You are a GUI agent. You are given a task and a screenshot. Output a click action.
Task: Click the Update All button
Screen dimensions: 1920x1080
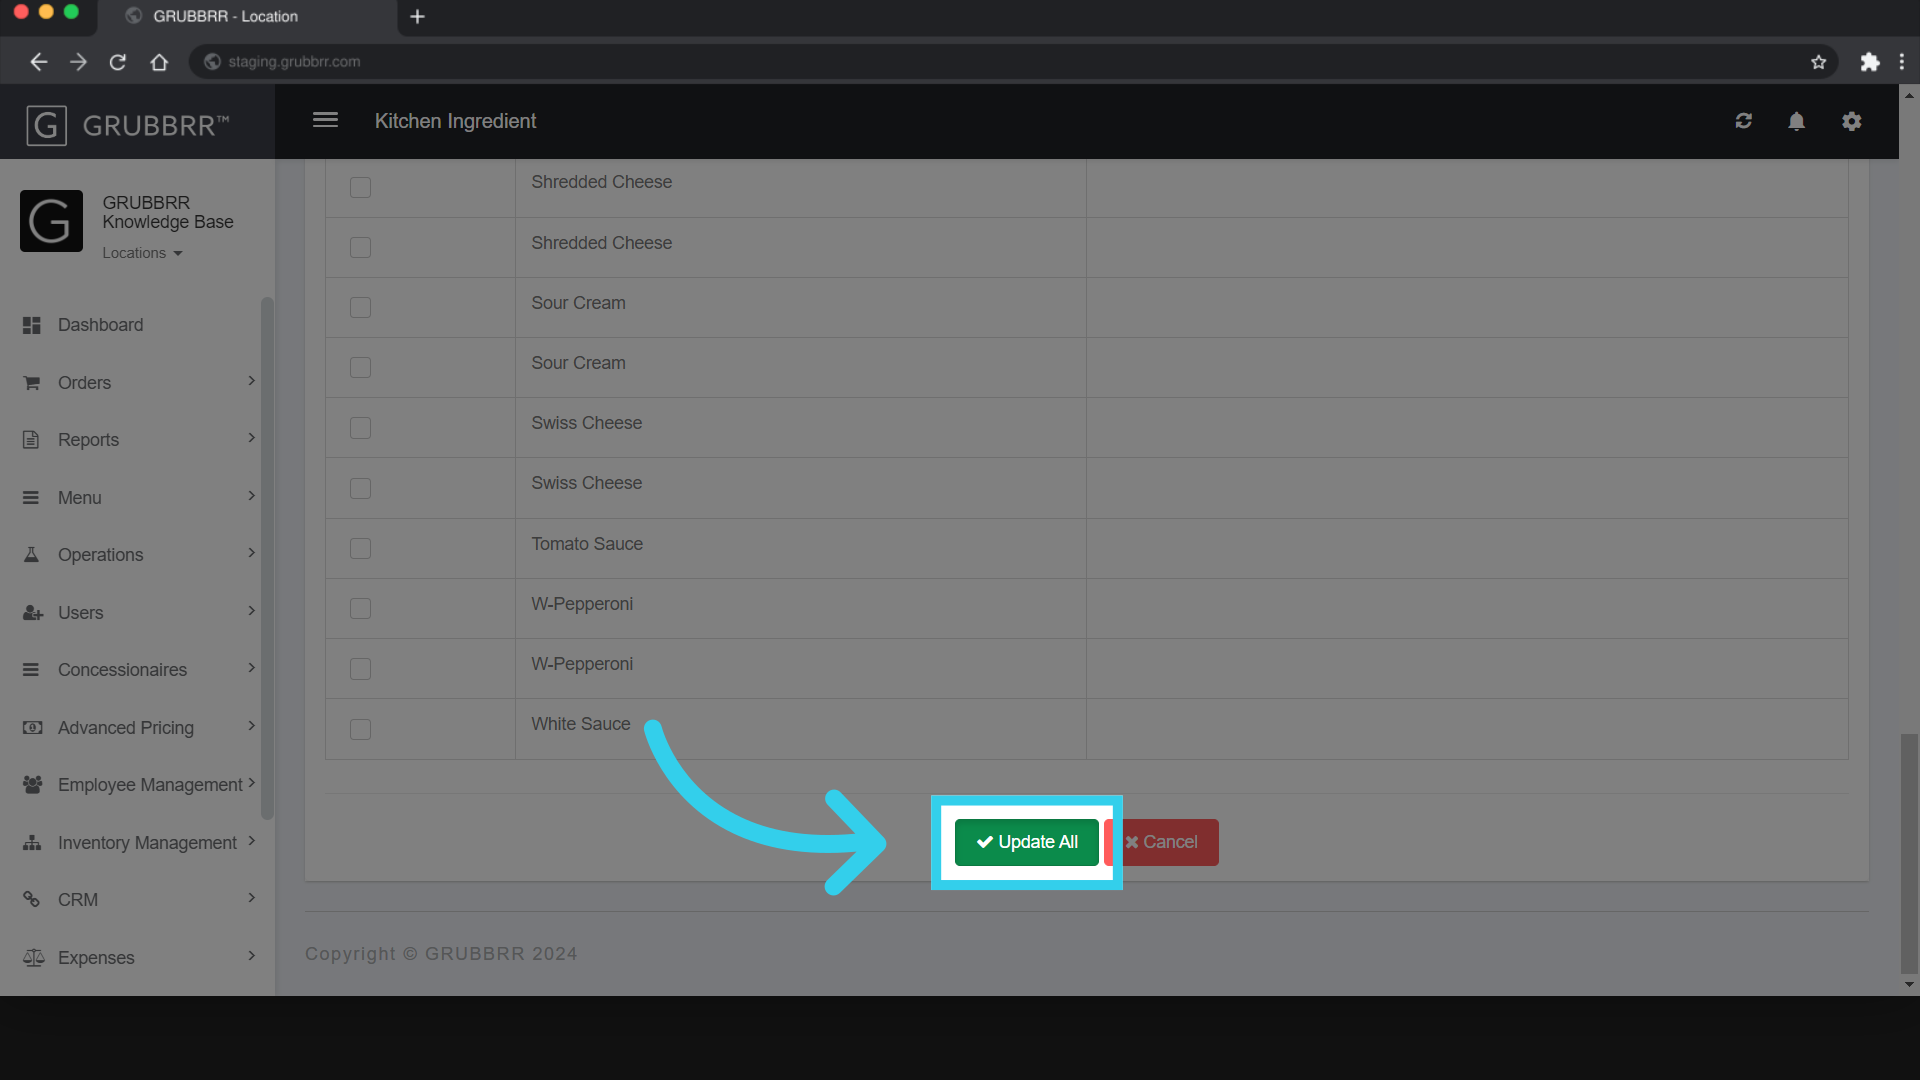[x=1026, y=841]
